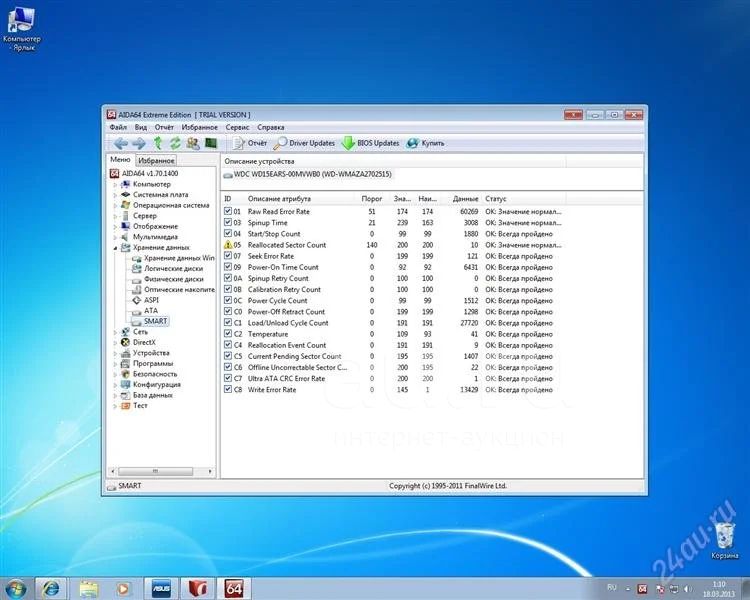Select Системная плата in the tree
Screen dimensions: 750x600
coord(154,195)
